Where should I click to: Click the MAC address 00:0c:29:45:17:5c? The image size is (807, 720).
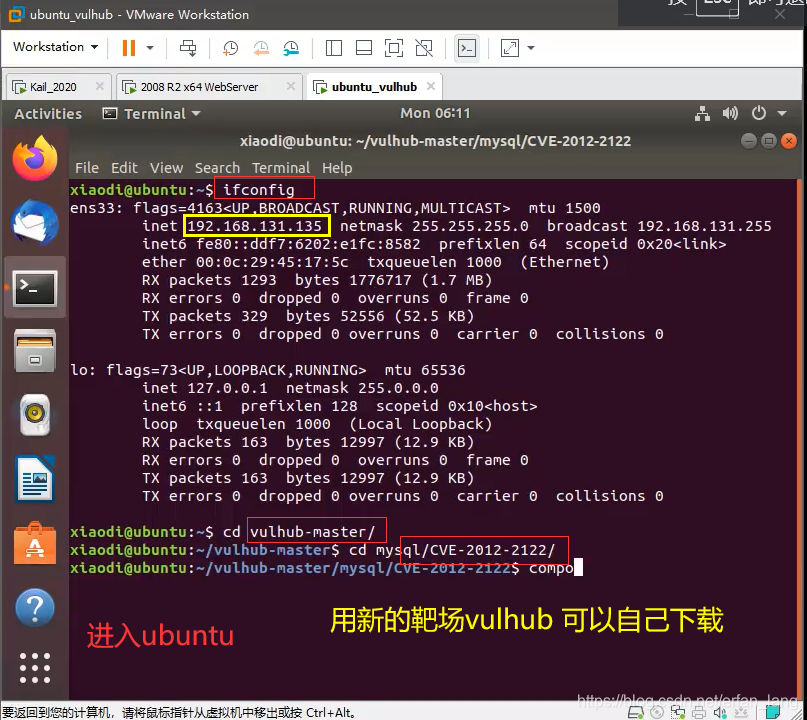(272, 262)
